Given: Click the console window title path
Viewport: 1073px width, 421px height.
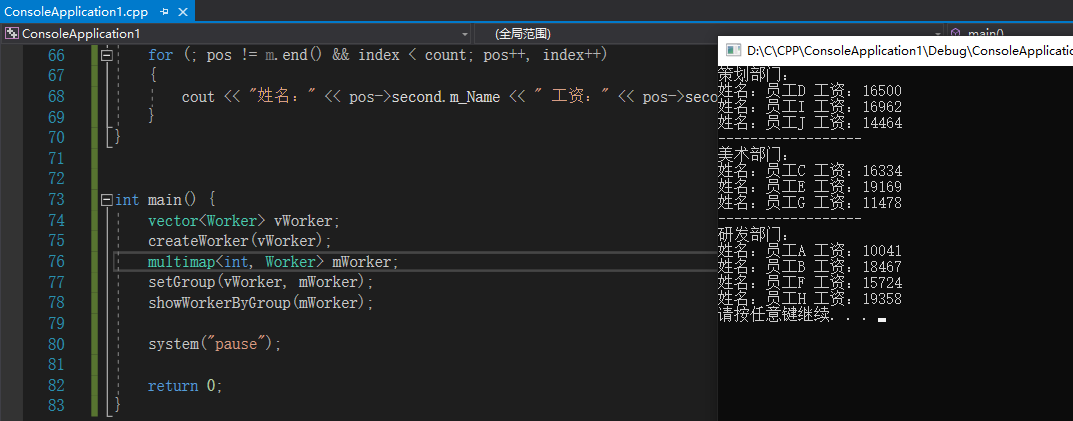Looking at the screenshot, I should coord(909,51).
